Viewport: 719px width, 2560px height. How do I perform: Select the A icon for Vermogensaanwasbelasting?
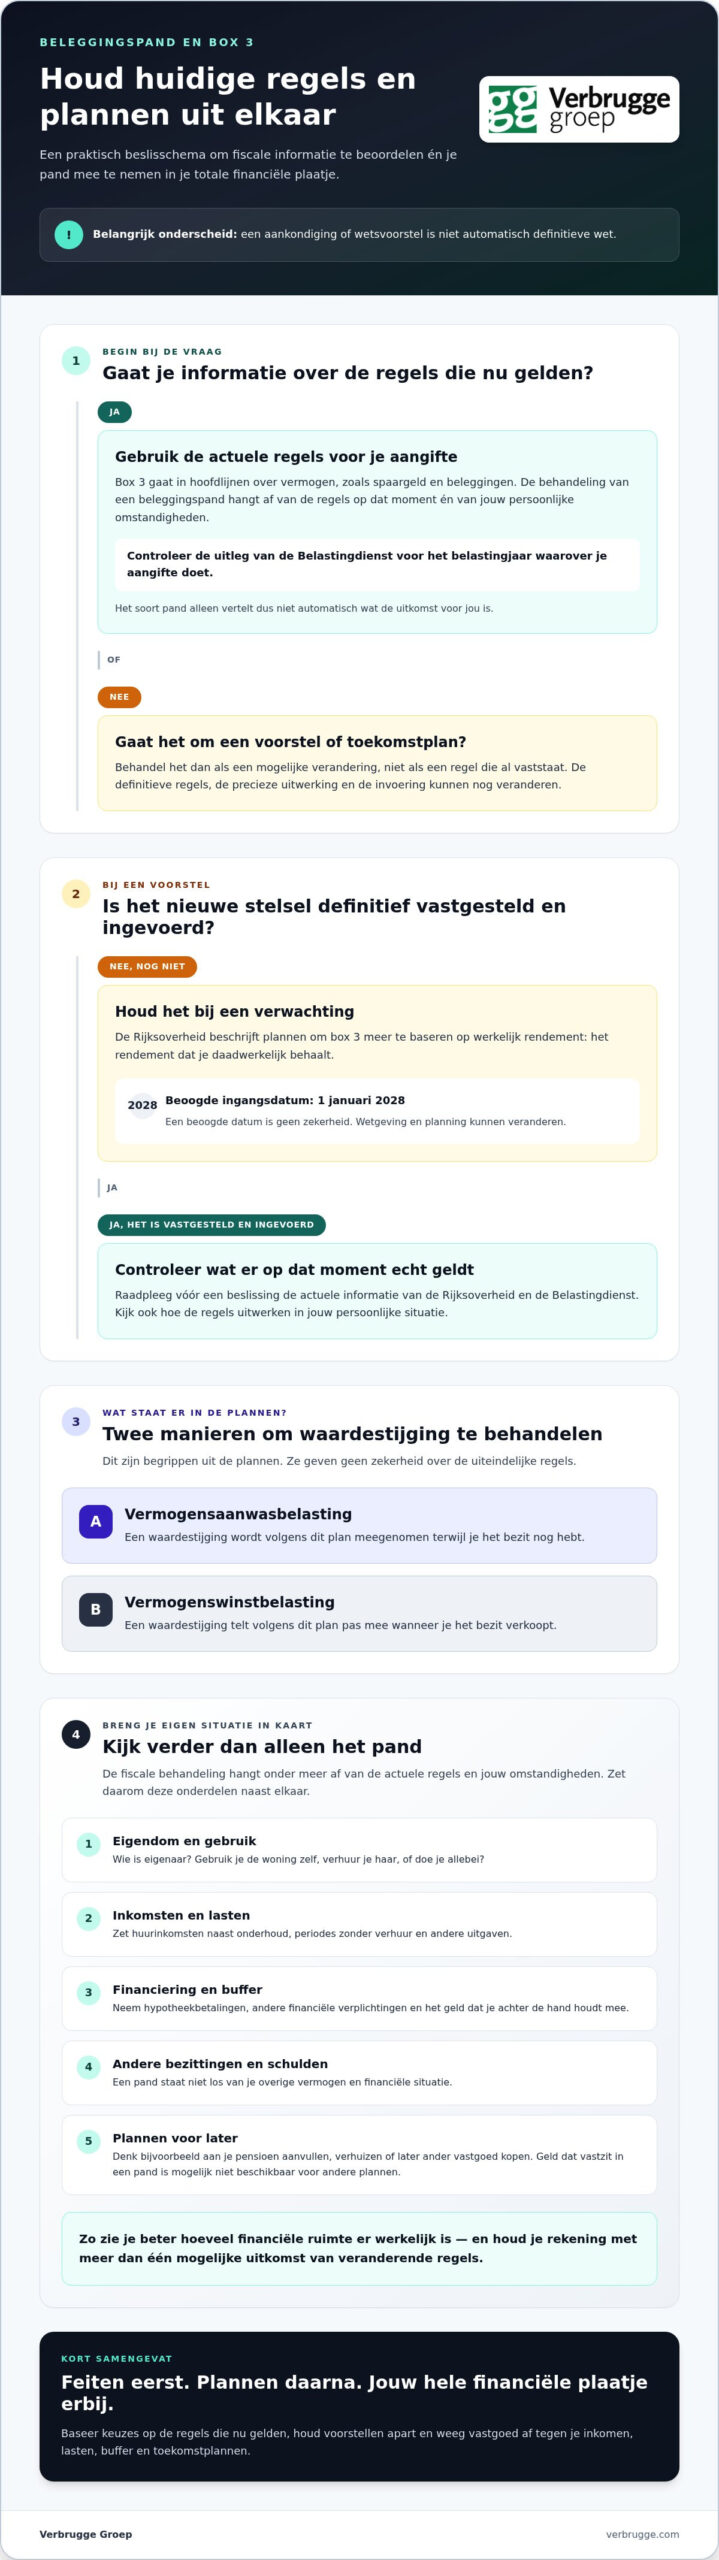click(x=96, y=1521)
